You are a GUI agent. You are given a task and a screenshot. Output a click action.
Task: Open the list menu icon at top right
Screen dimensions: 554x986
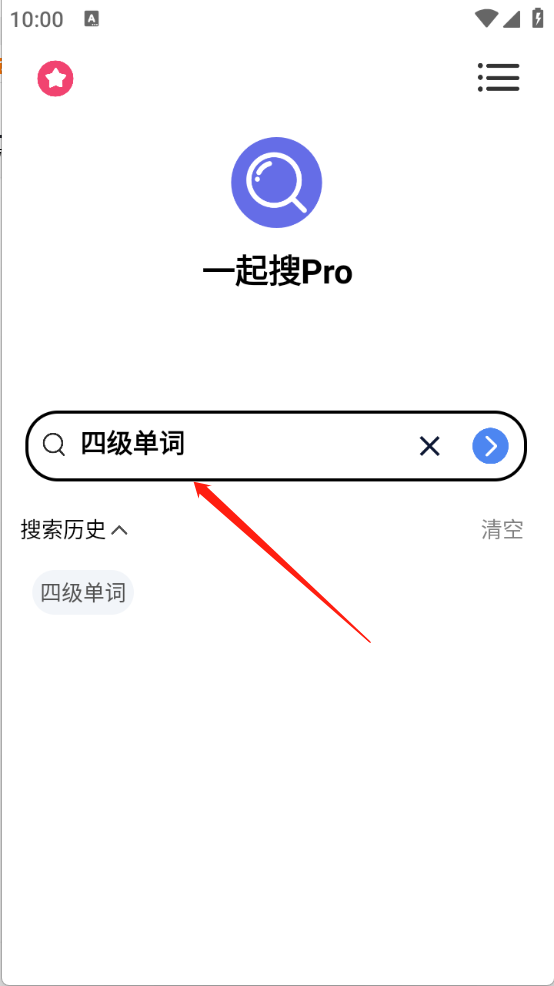[499, 77]
